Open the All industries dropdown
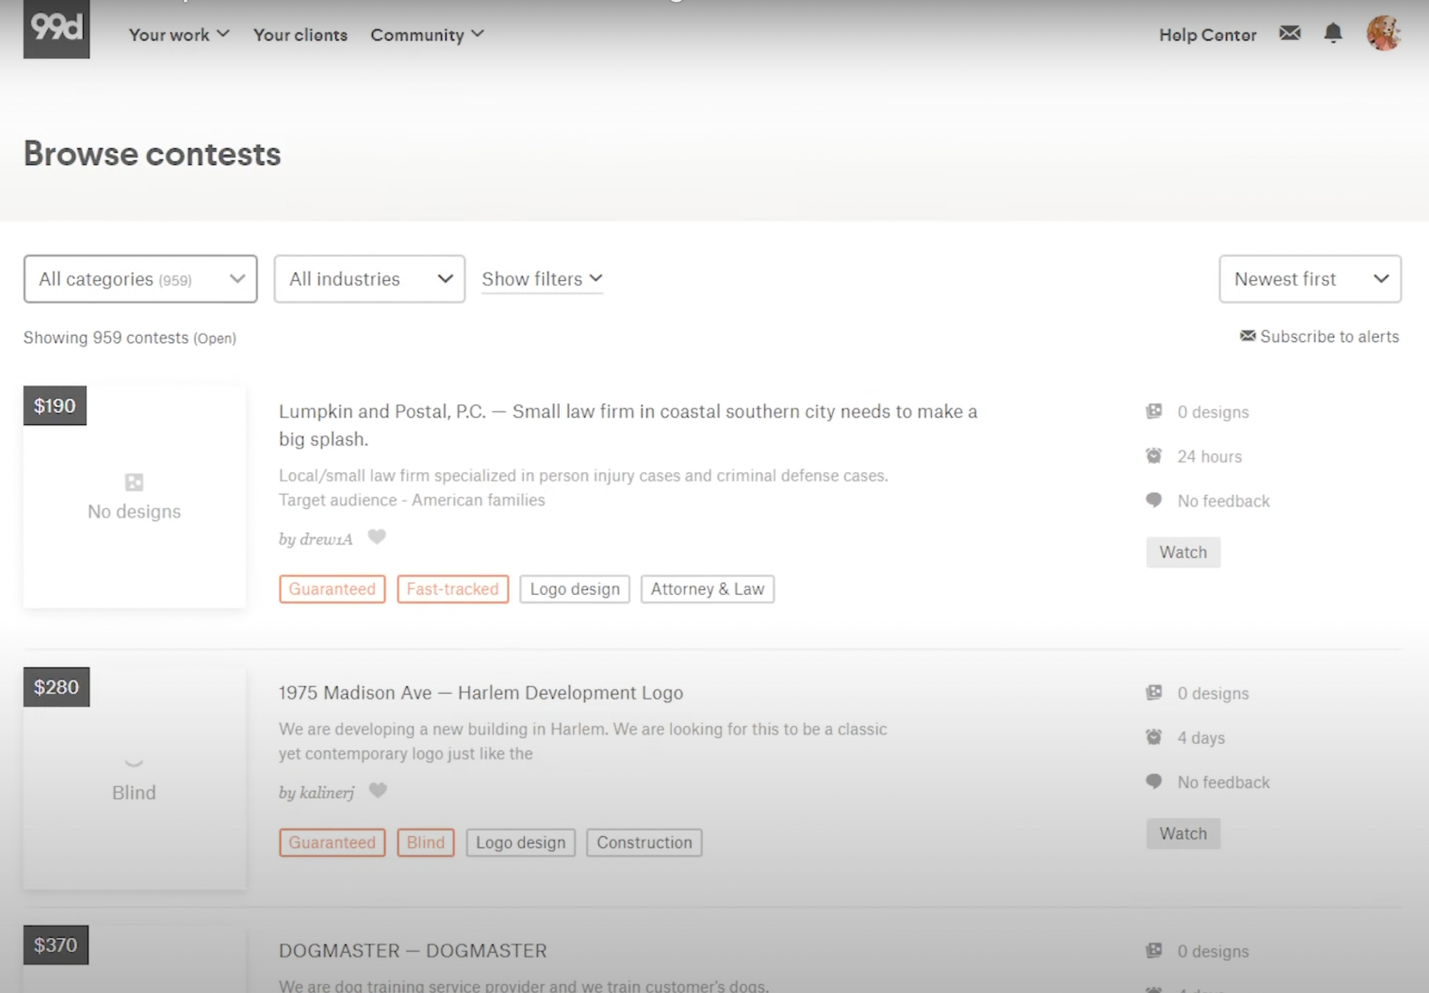 [x=369, y=279]
